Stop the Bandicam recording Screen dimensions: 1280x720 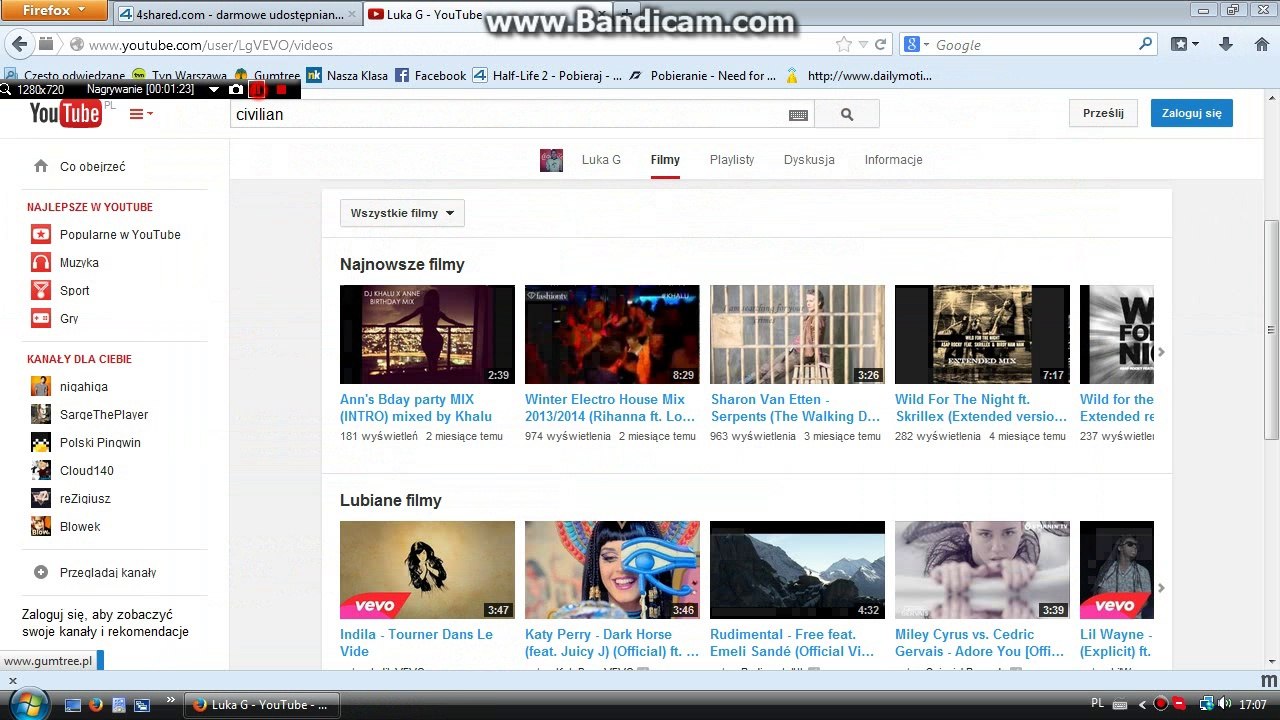click(282, 89)
